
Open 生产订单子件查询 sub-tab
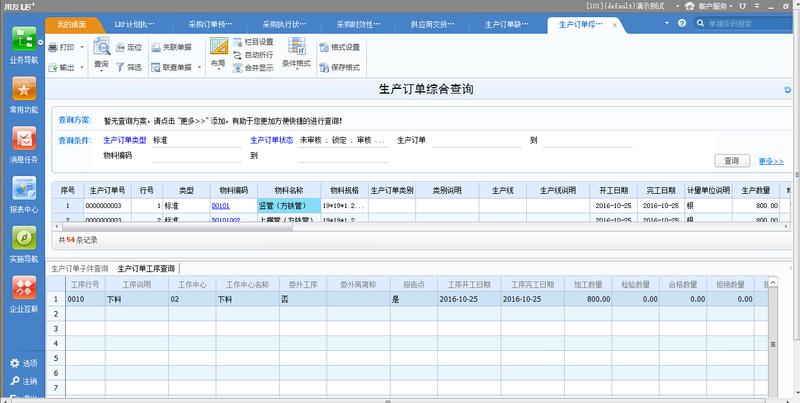(80, 268)
